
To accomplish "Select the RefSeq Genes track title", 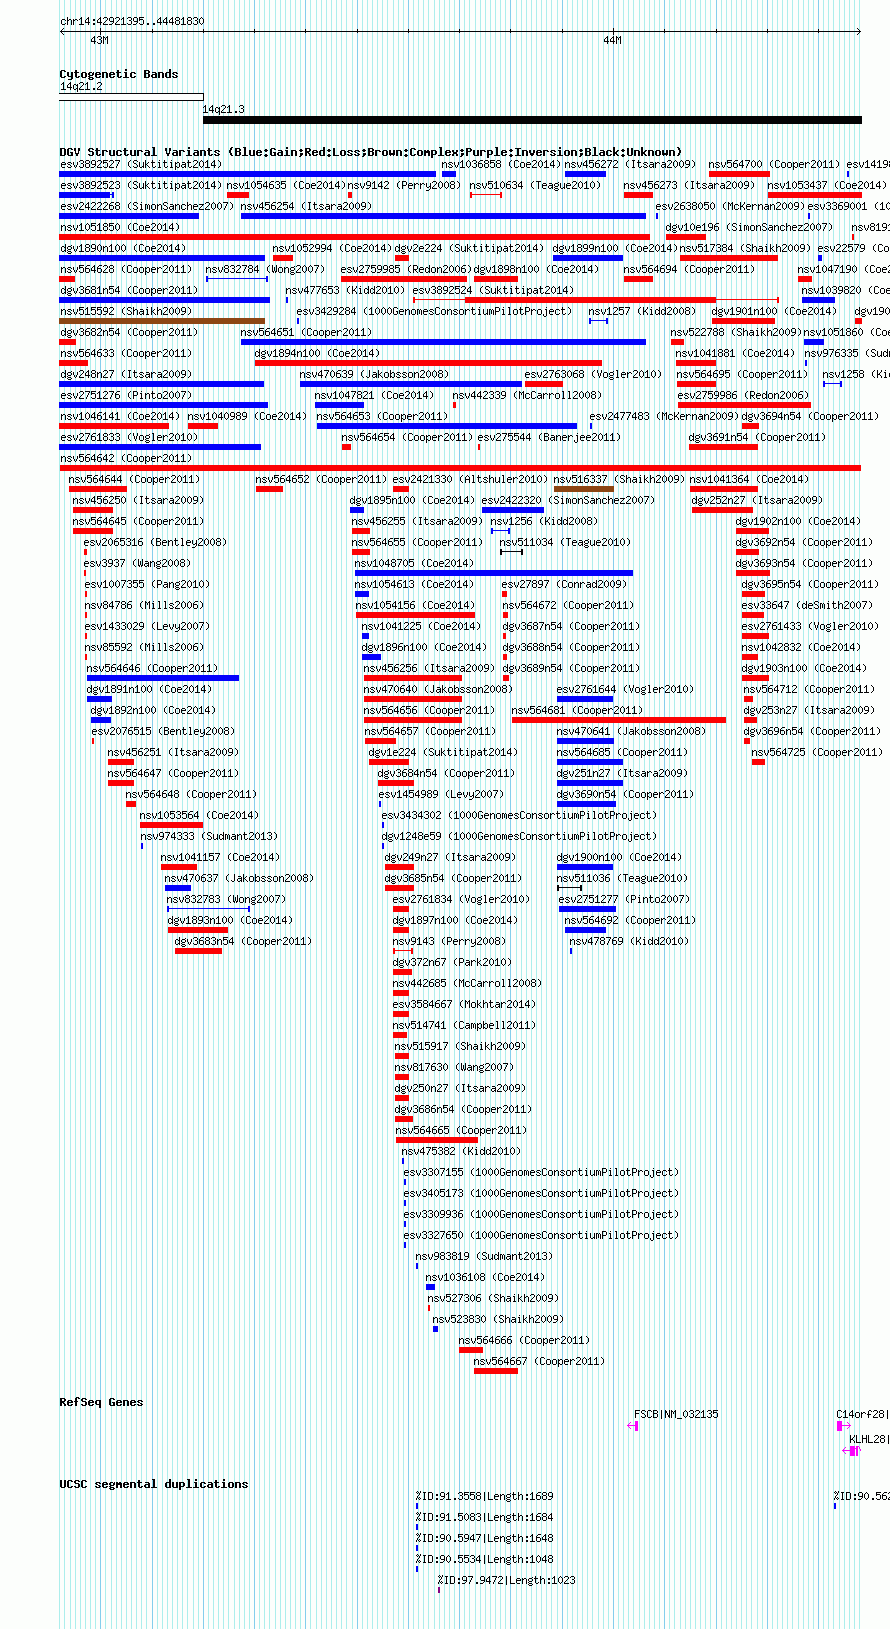I will pyautogui.click(x=101, y=1402).
